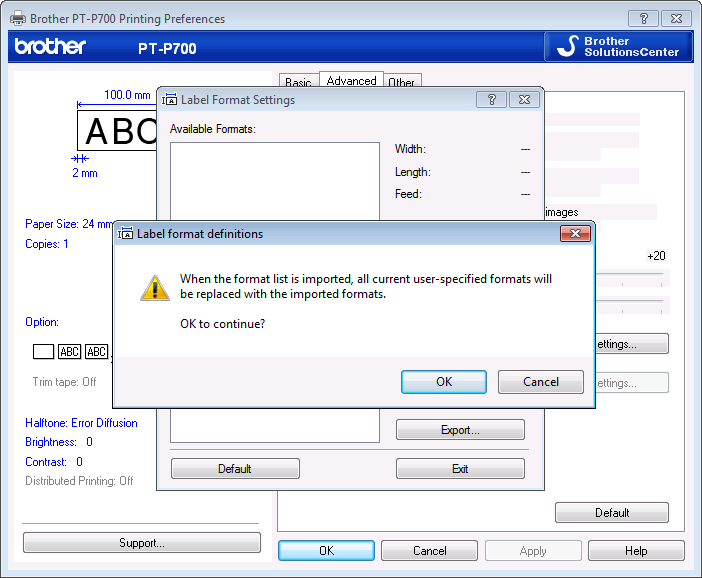The width and height of the screenshot is (702, 578).
Task: Click Exit in Label Format Settings
Action: 460,469
